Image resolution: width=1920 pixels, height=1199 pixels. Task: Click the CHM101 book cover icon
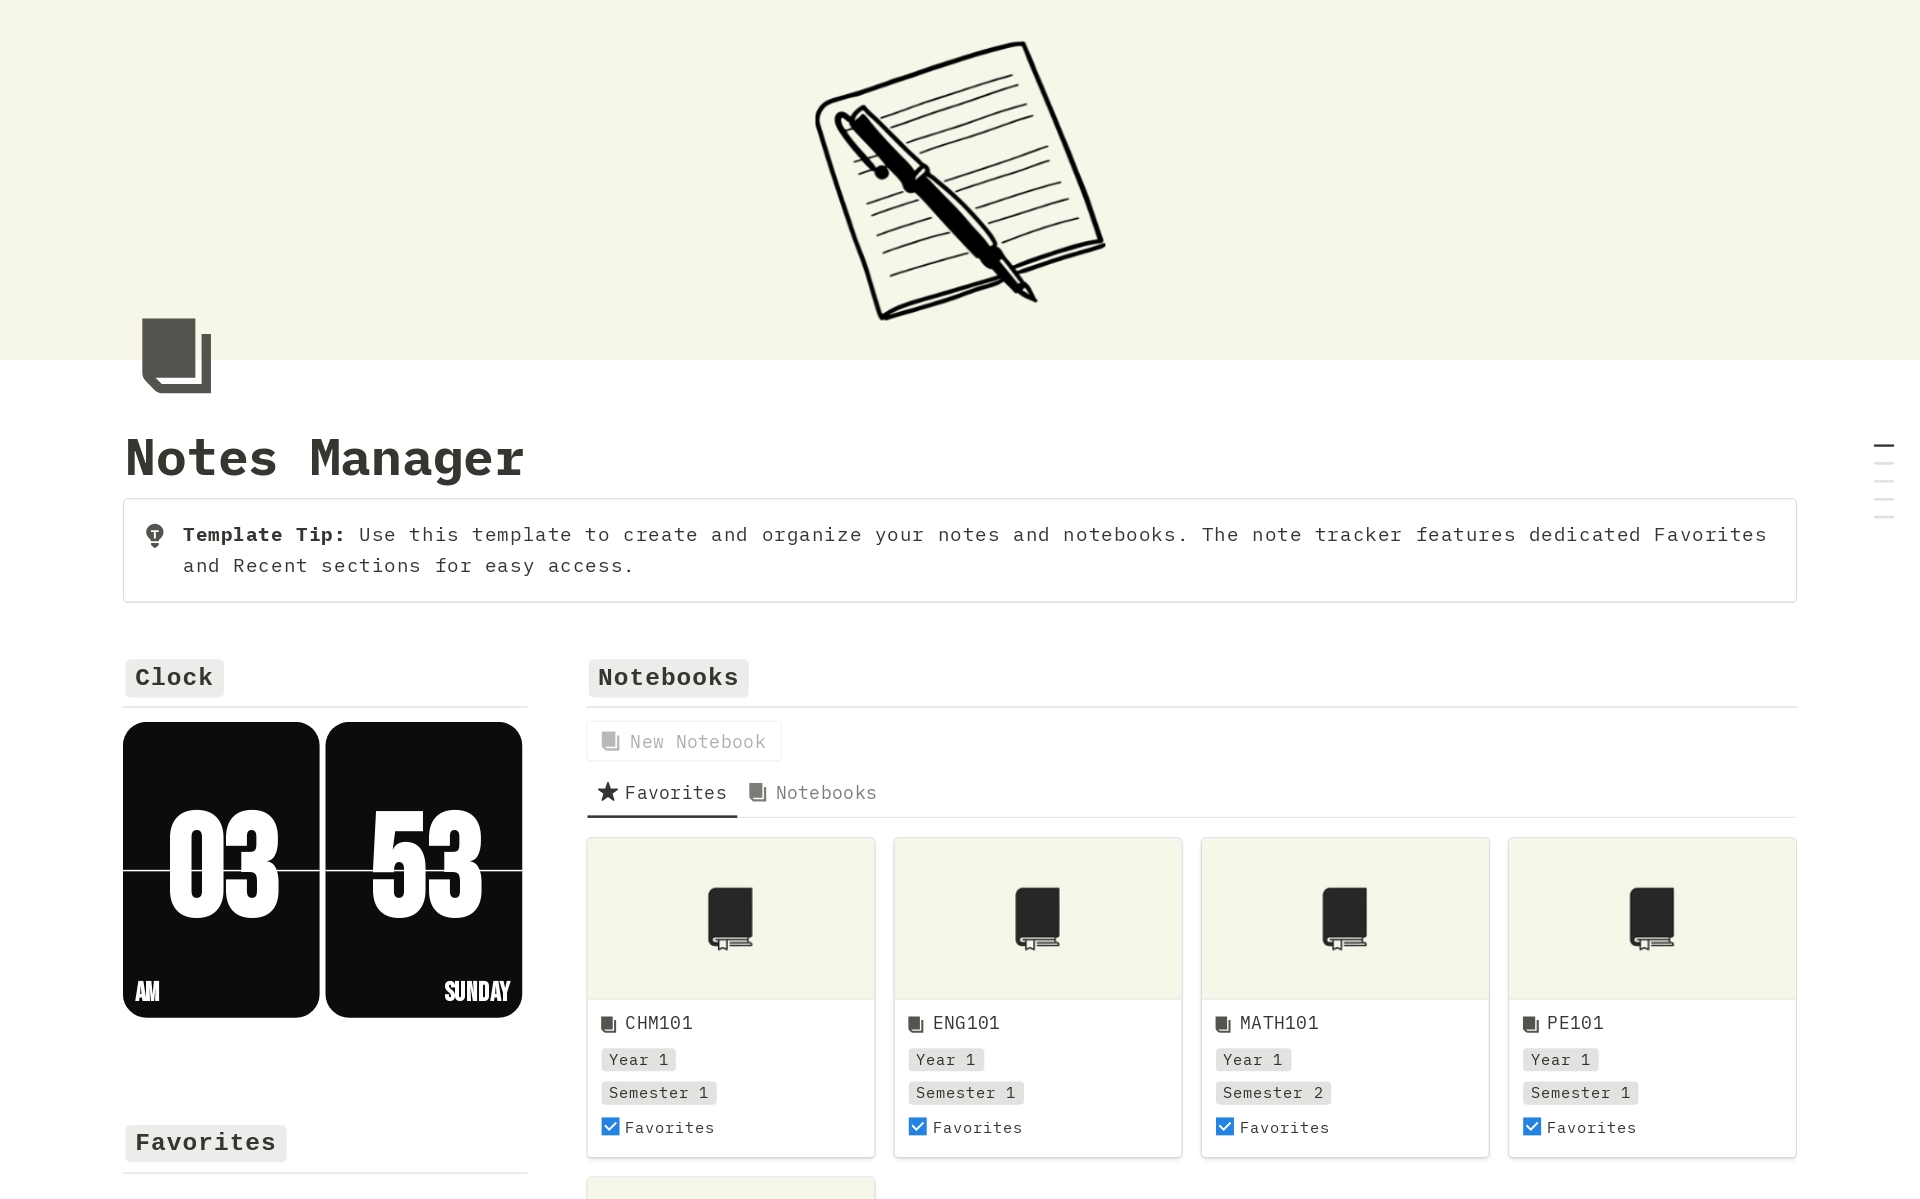pos(730,917)
